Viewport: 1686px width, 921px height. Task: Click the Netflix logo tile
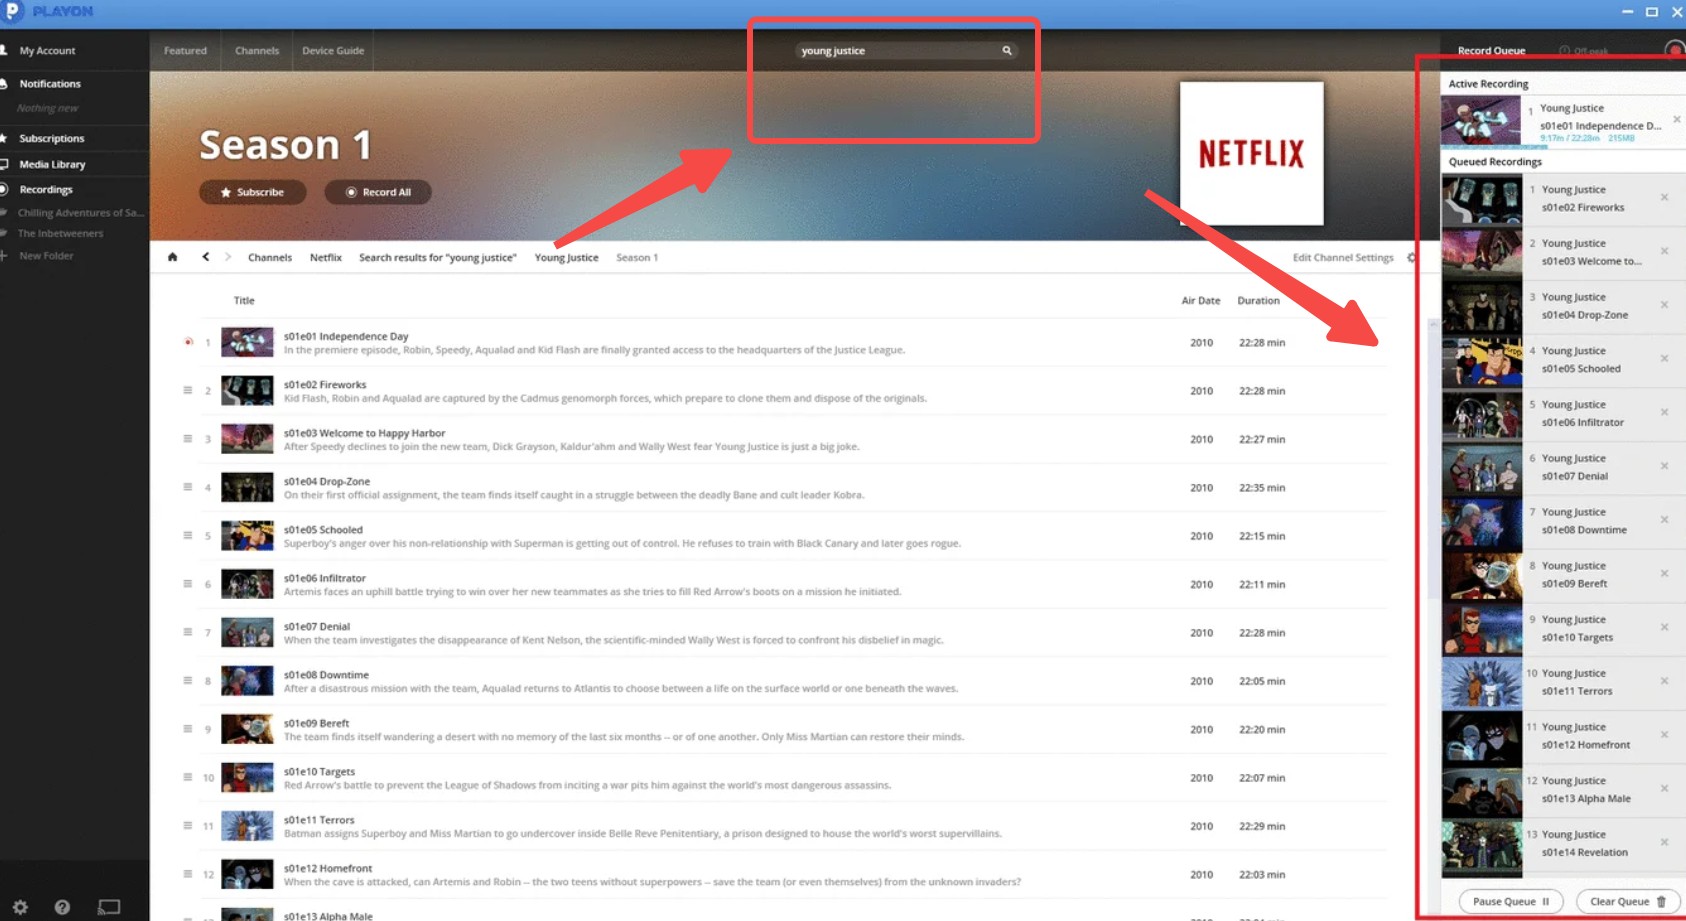tap(1251, 153)
